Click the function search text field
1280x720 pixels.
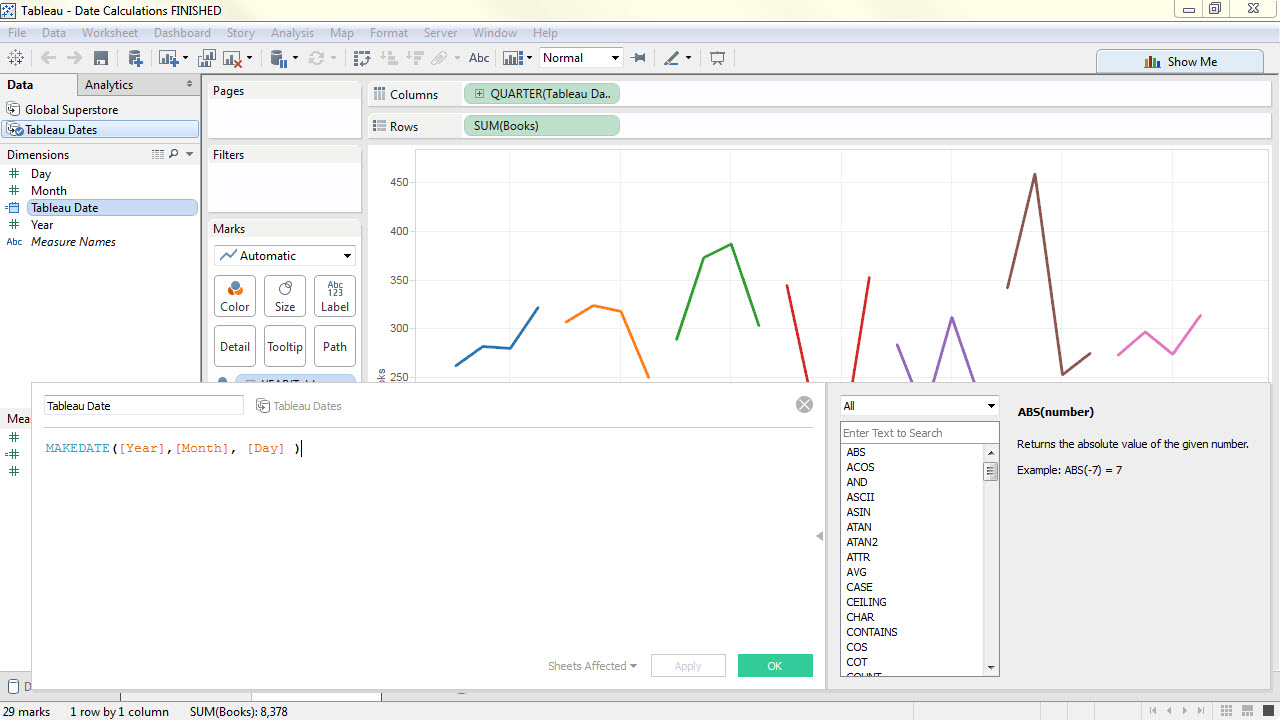(x=919, y=433)
